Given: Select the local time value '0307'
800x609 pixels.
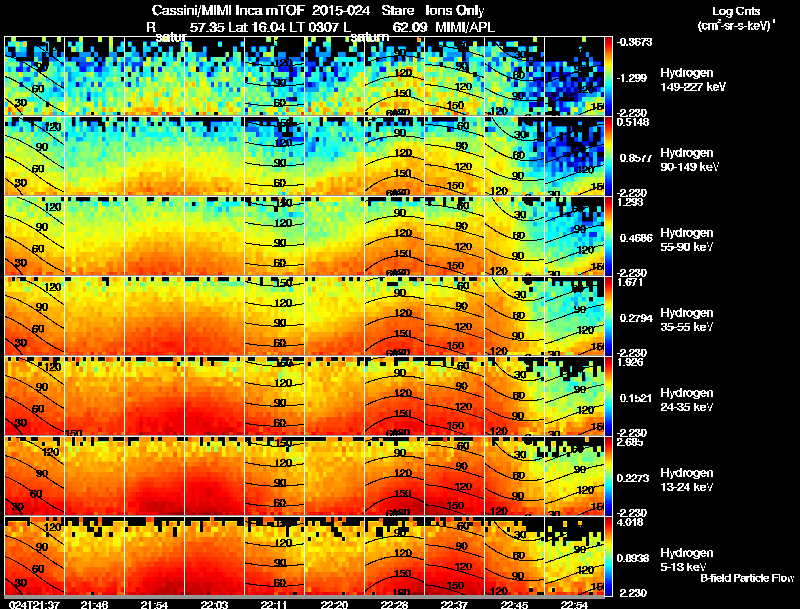Looking at the screenshot, I should [324, 27].
